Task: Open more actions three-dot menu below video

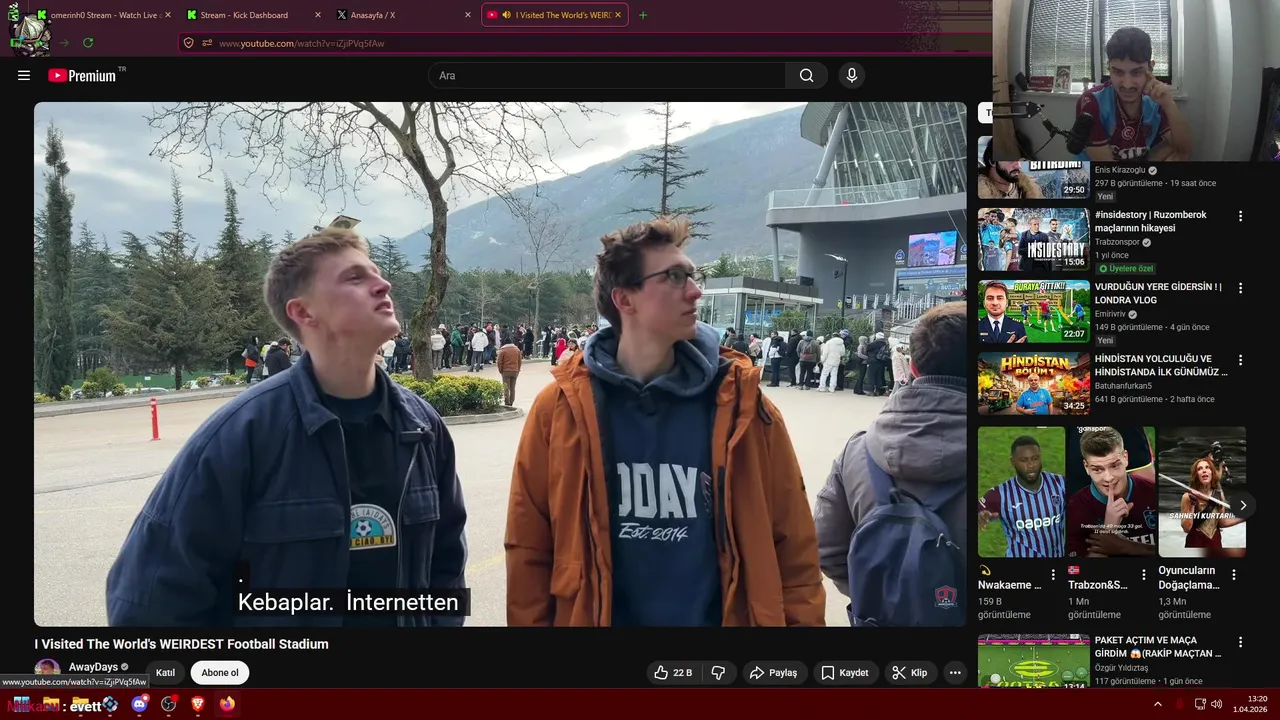Action: click(955, 673)
